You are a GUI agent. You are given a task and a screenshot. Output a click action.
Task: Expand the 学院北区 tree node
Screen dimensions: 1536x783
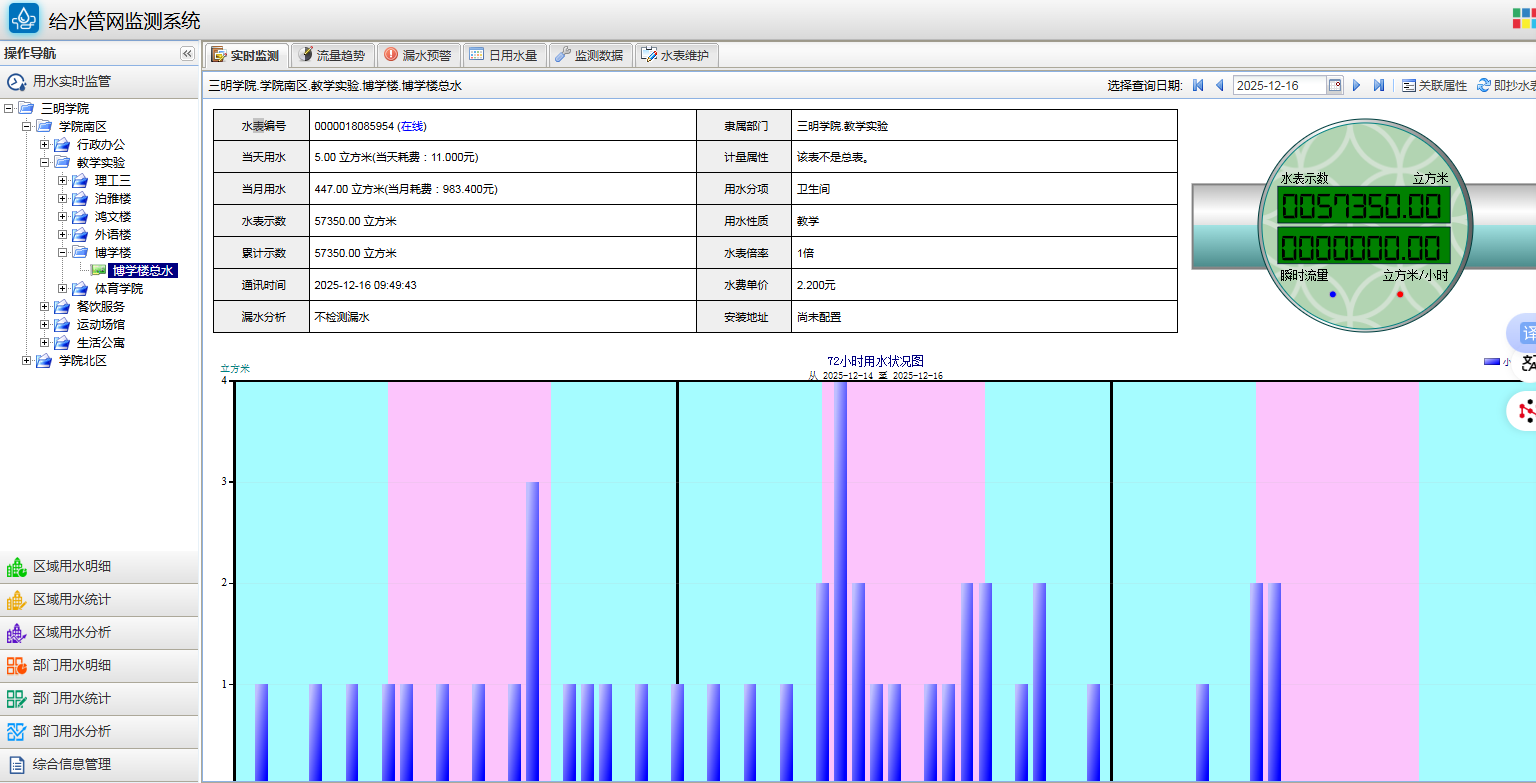27,361
